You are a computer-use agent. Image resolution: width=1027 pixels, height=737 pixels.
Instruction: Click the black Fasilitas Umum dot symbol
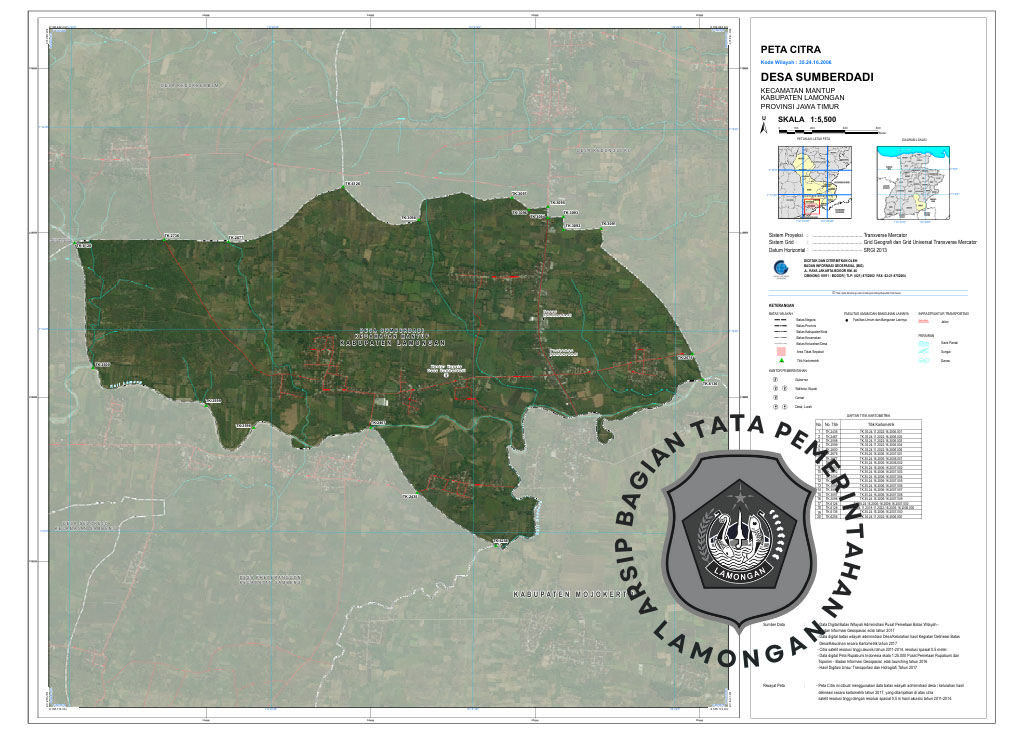click(x=849, y=320)
